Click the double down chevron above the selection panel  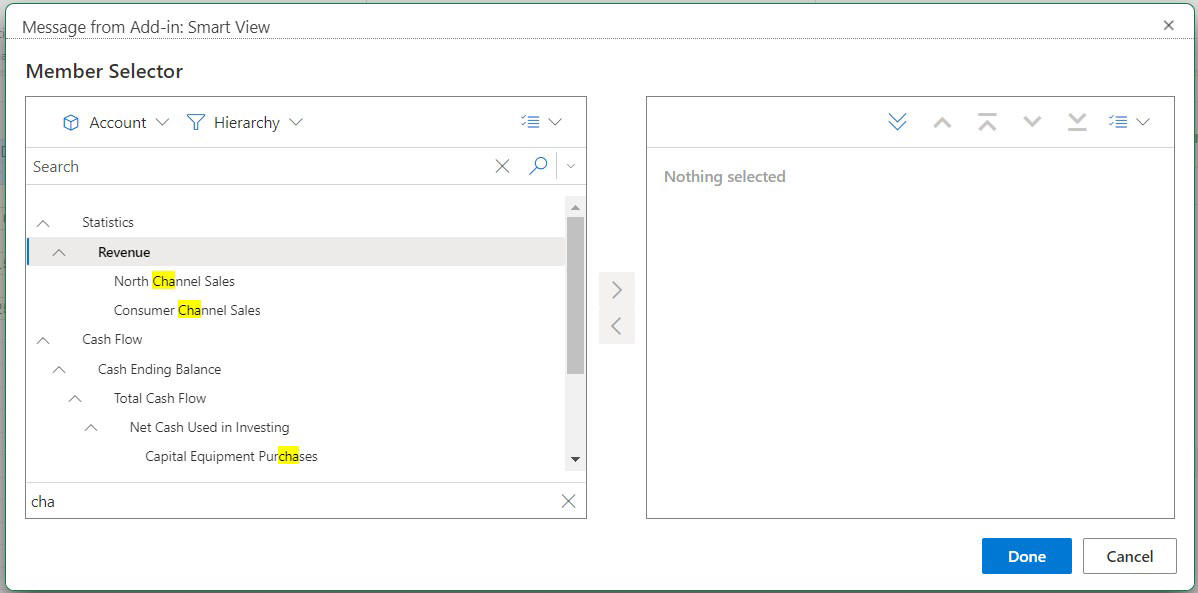point(897,120)
